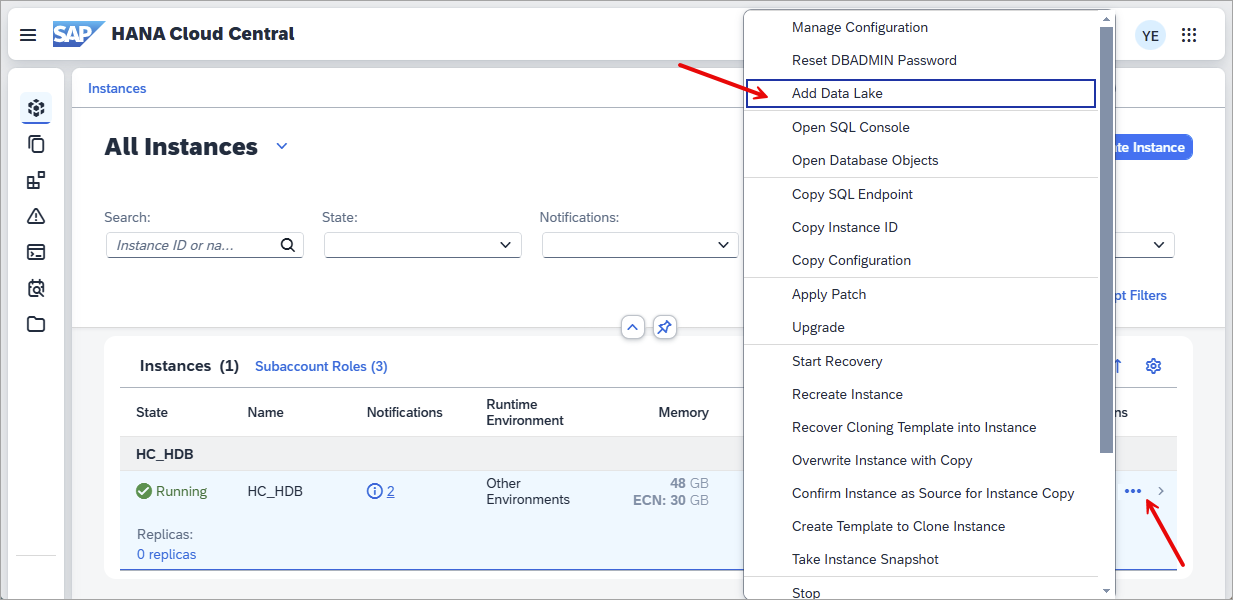Choose Recreate Instance
This screenshot has height=600, width=1233.
922,394
